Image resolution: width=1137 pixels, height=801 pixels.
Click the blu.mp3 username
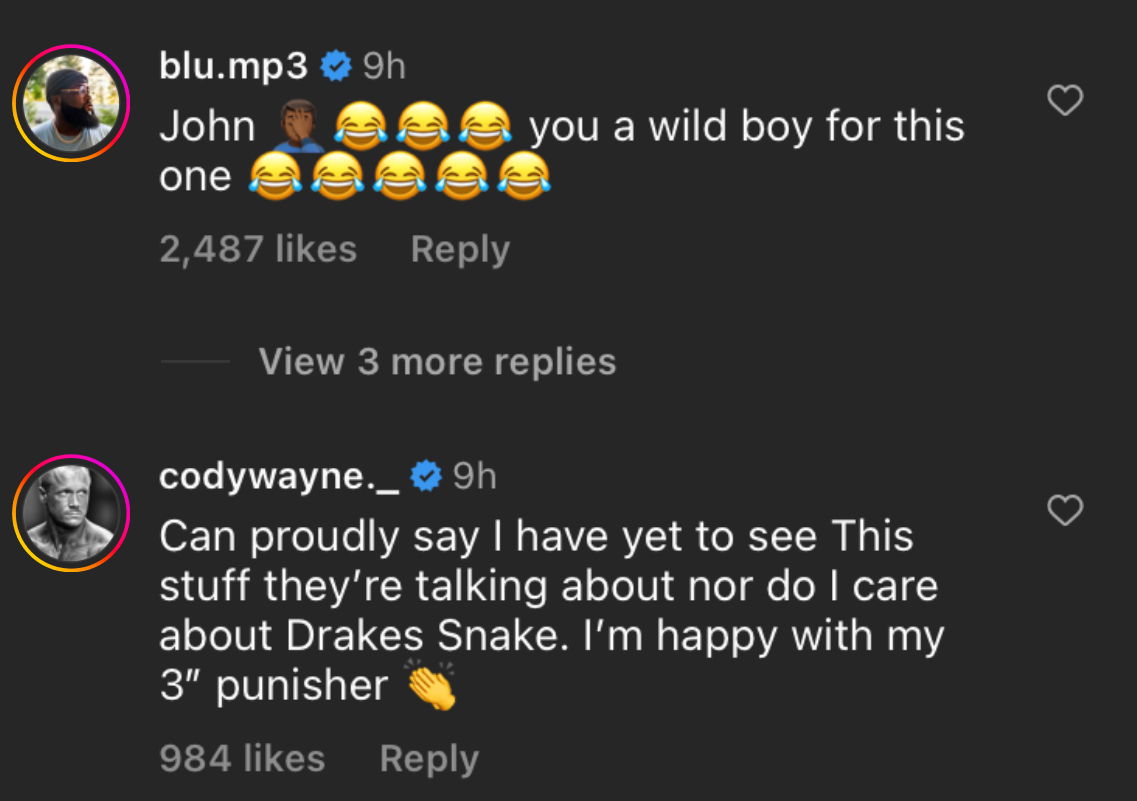[233, 67]
